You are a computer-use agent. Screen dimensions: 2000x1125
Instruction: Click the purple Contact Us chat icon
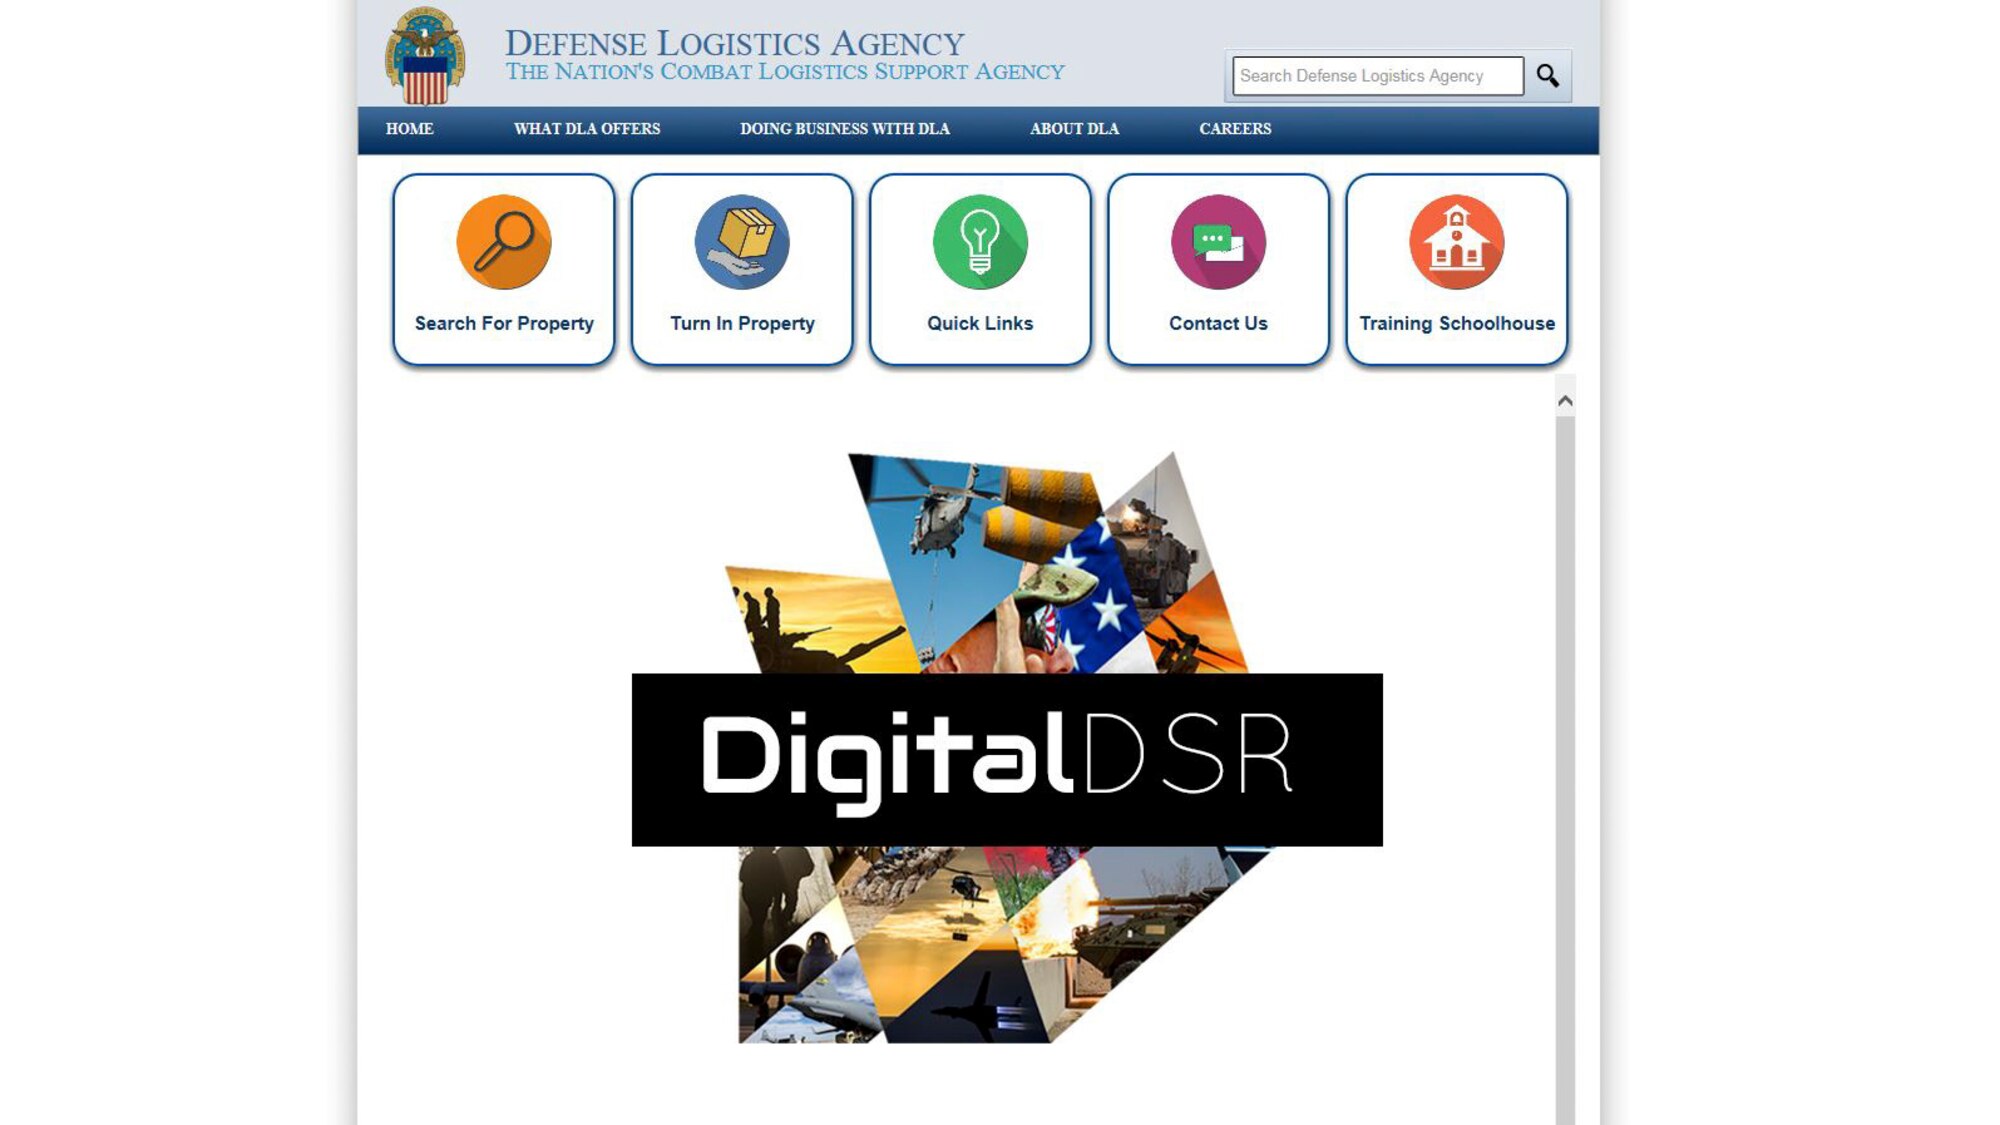(1218, 242)
